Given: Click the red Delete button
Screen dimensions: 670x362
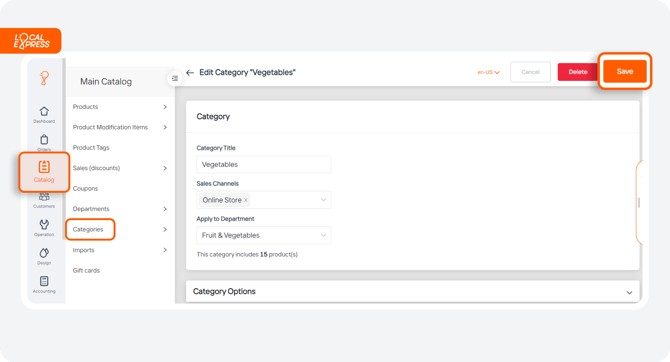Looking at the screenshot, I should pos(578,72).
